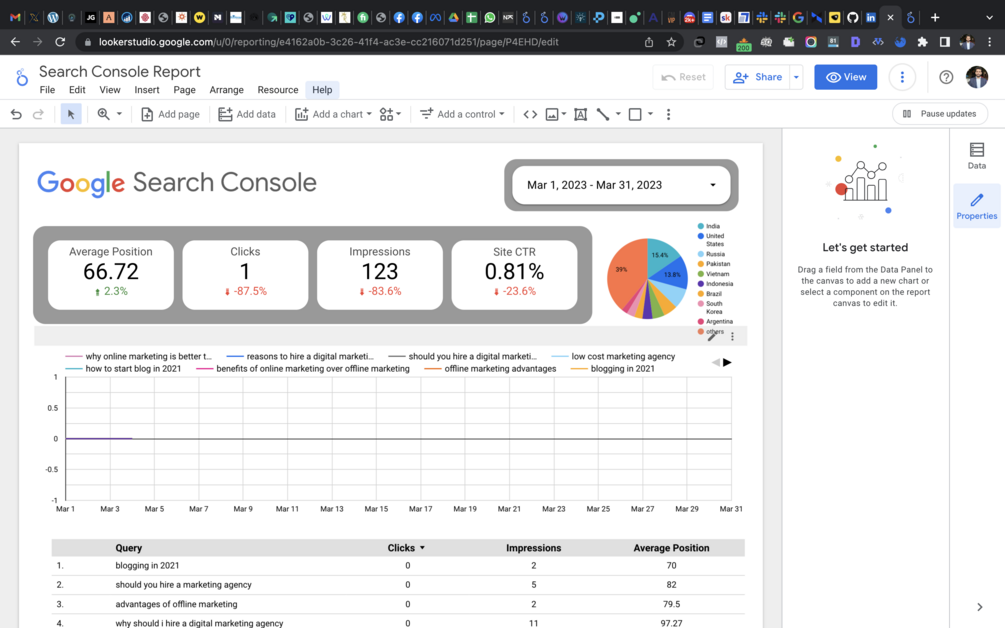Click the undo arrow in toolbar
Viewport: 1005px width, 628px height.
coord(16,114)
